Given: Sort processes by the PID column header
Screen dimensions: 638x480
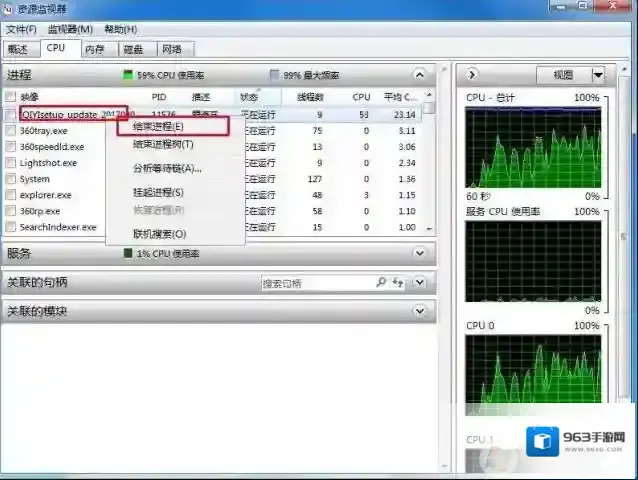Looking at the screenshot, I should point(159,97).
